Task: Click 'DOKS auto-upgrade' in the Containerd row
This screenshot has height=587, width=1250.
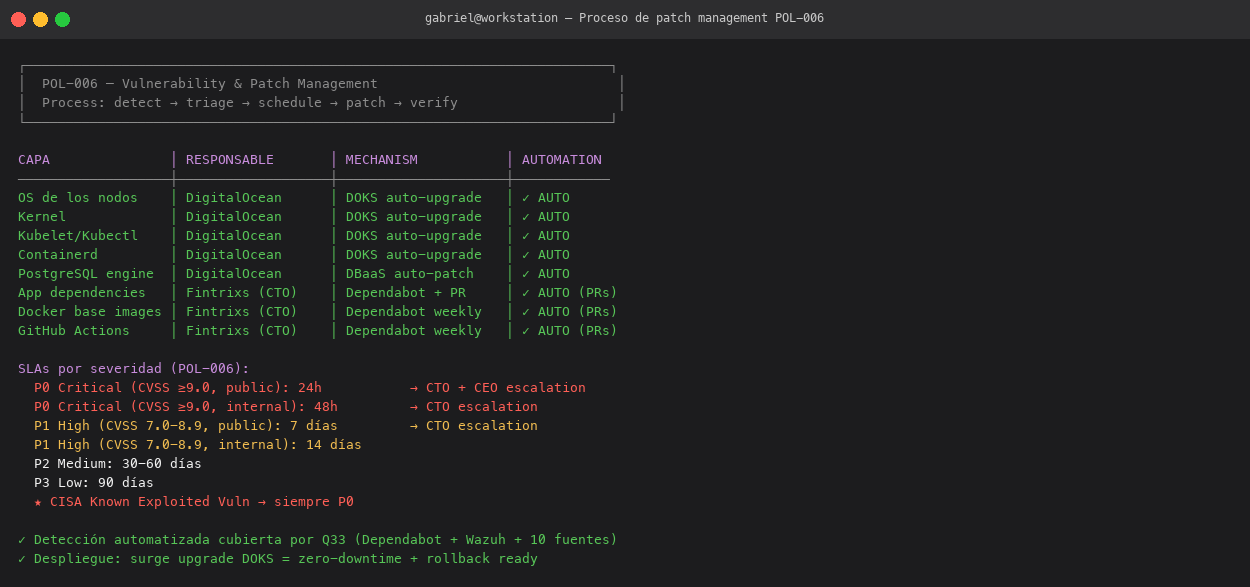Action: coord(414,255)
